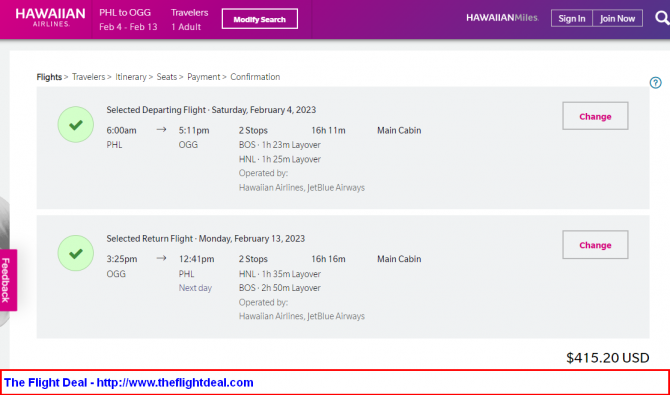The width and height of the screenshot is (670, 395).
Task: Click BOS 2h 50m Layover text
Action: click(x=279, y=288)
